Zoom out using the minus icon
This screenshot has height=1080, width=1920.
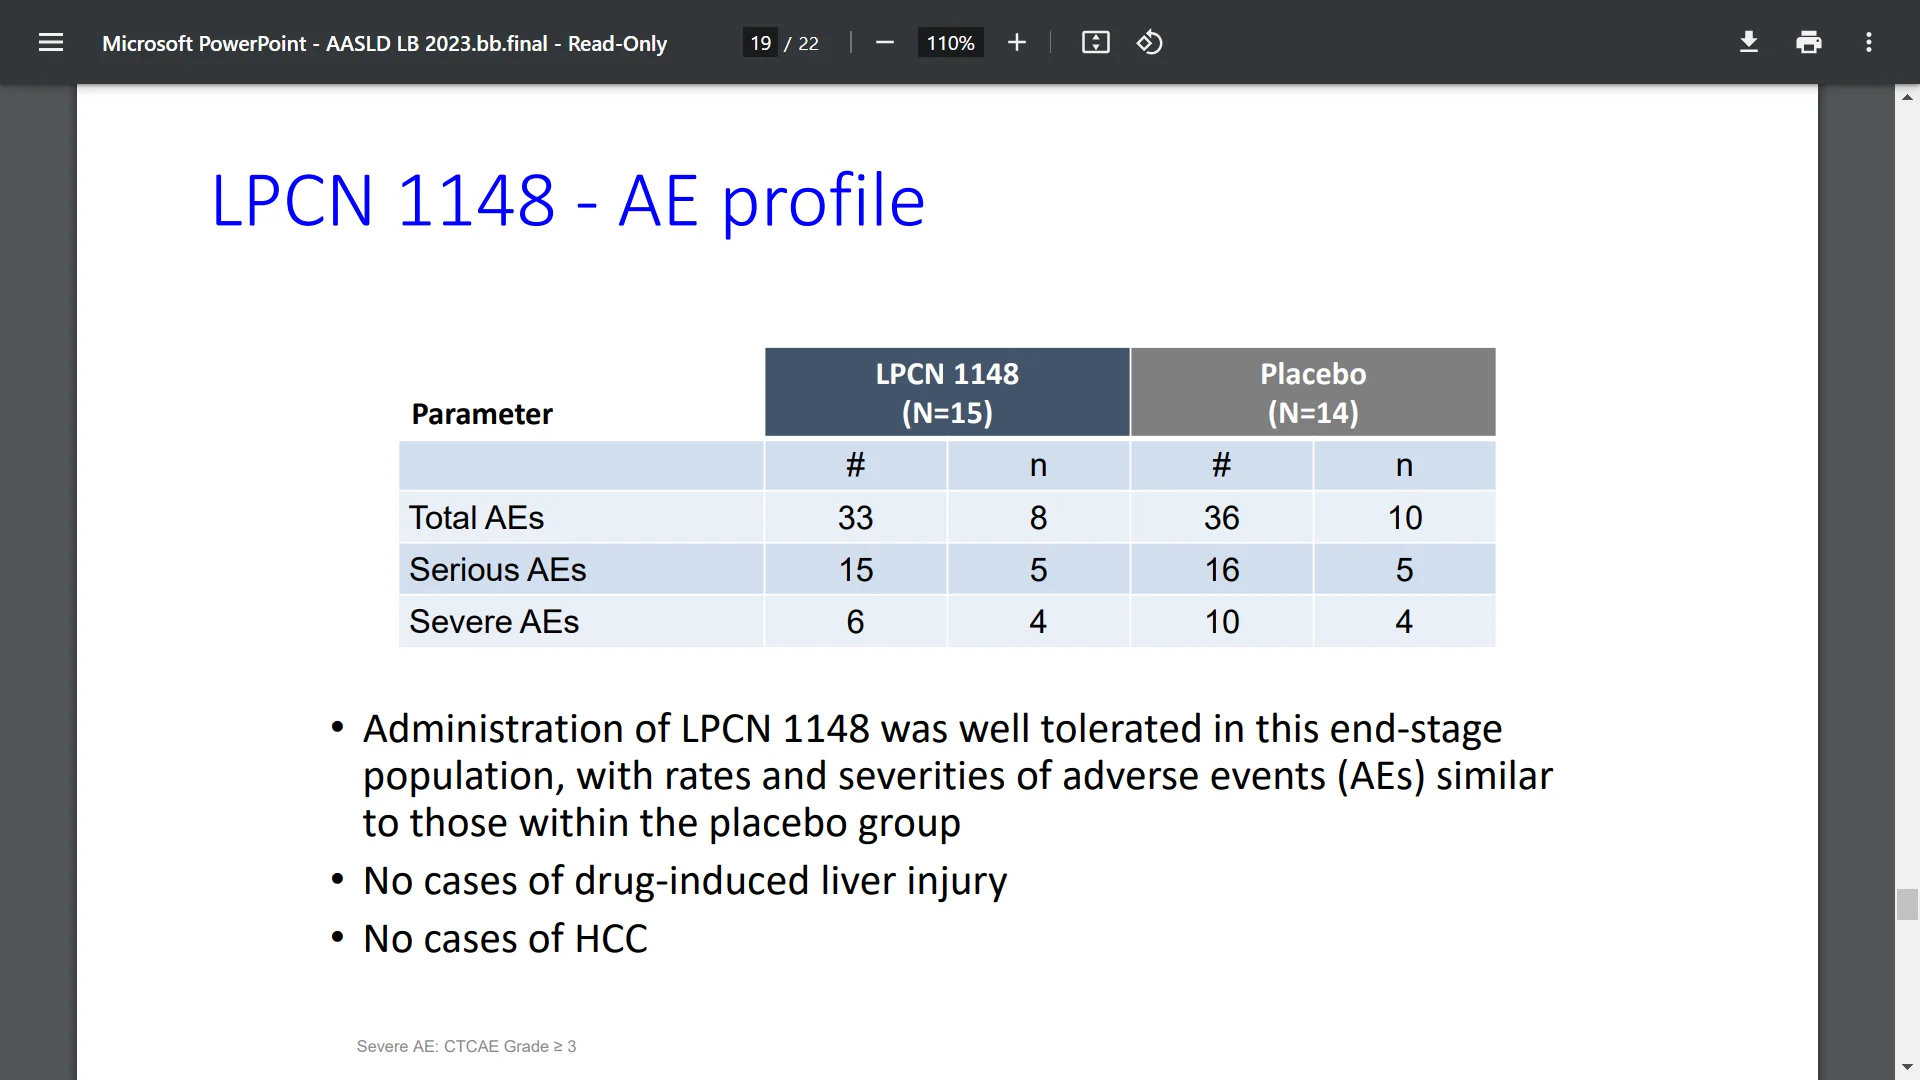[884, 42]
